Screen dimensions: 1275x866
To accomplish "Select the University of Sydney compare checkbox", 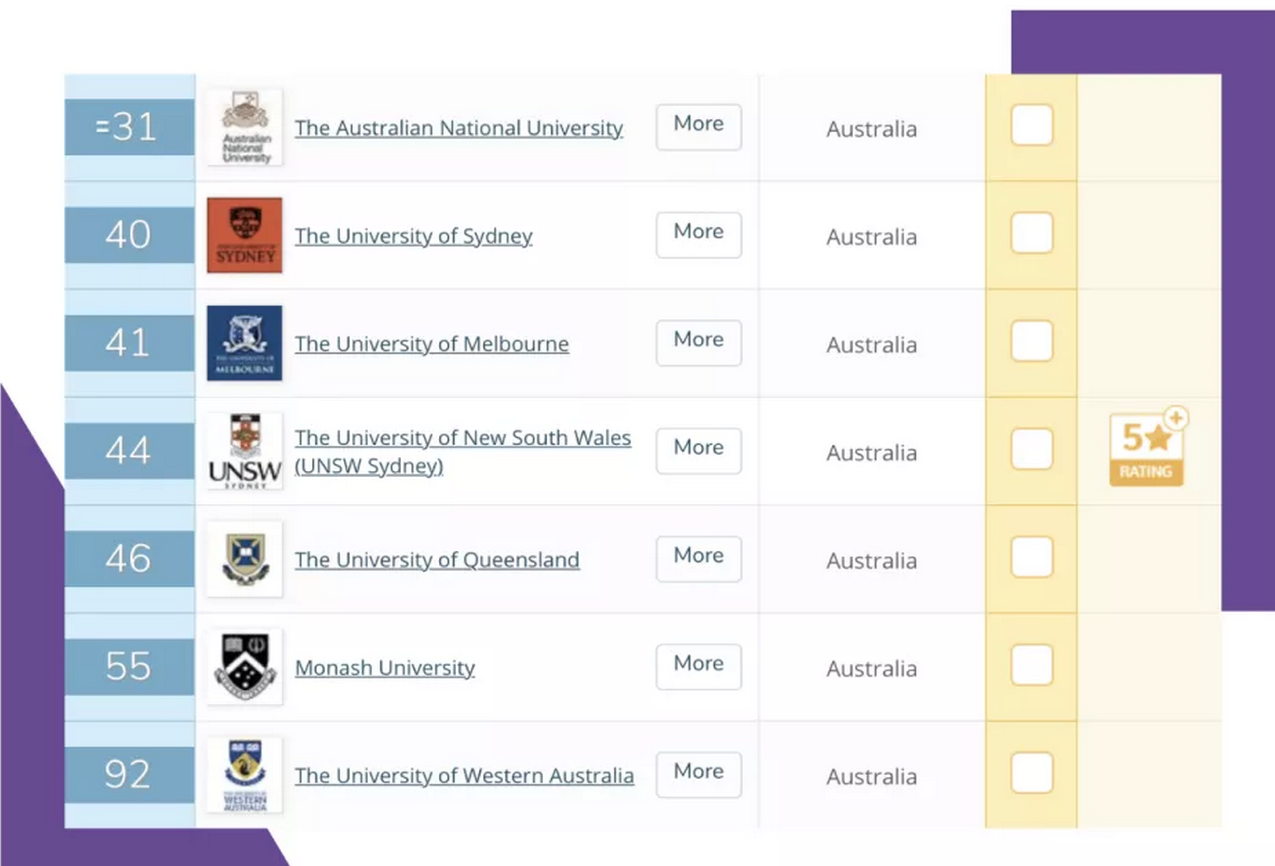I will (x=1031, y=234).
